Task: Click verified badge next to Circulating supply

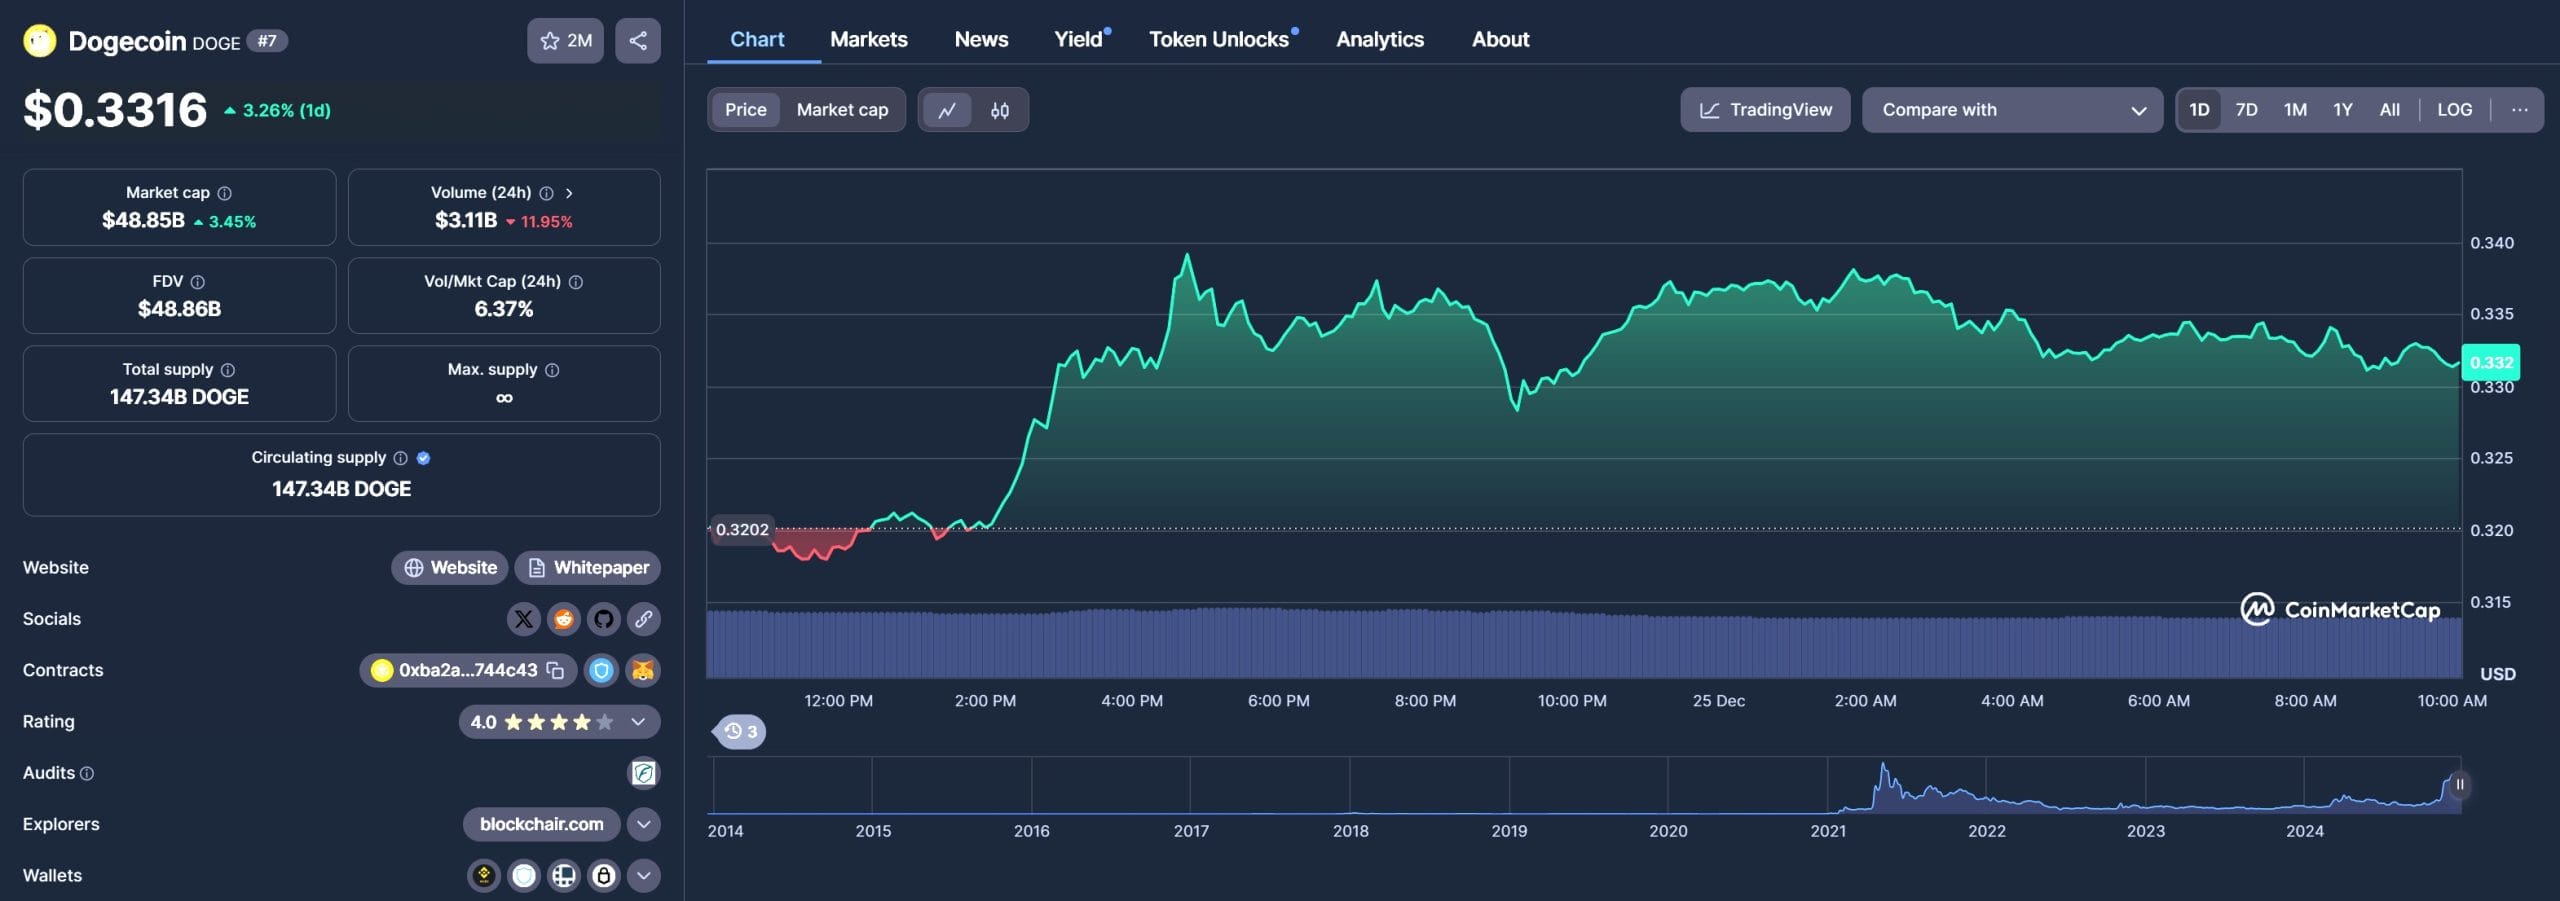Action: pos(423,458)
